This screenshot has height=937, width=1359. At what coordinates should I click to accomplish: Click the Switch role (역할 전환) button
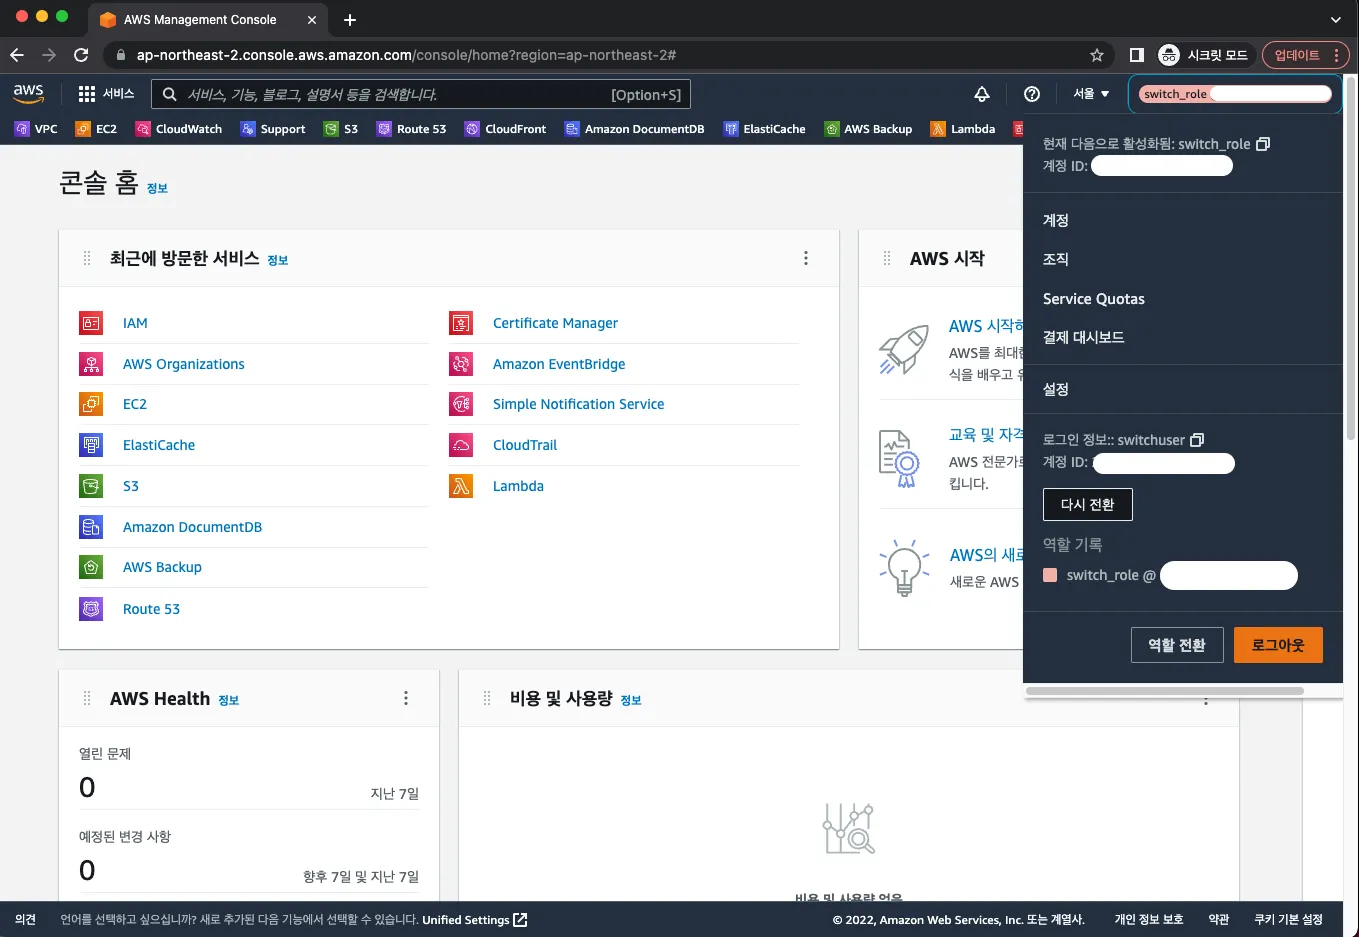click(x=1177, y=645)
